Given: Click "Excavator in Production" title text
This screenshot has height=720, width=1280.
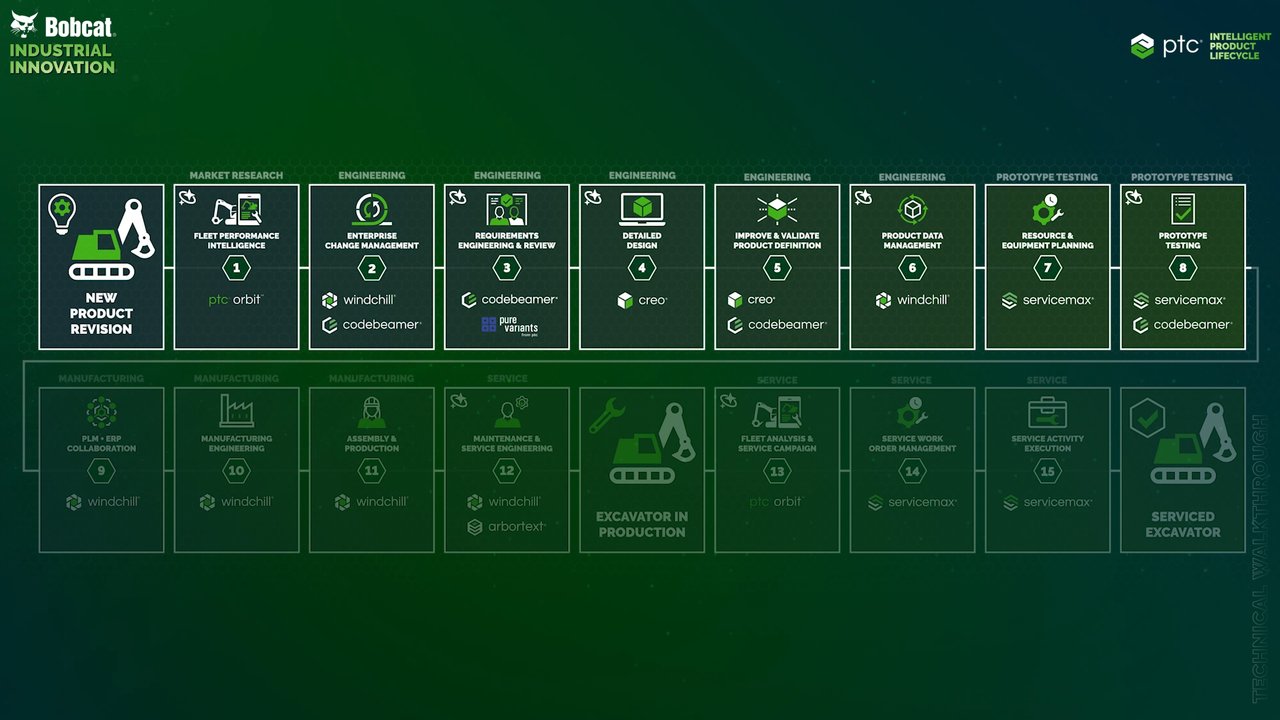Looking at the screenshot, I should click(642, 524).
